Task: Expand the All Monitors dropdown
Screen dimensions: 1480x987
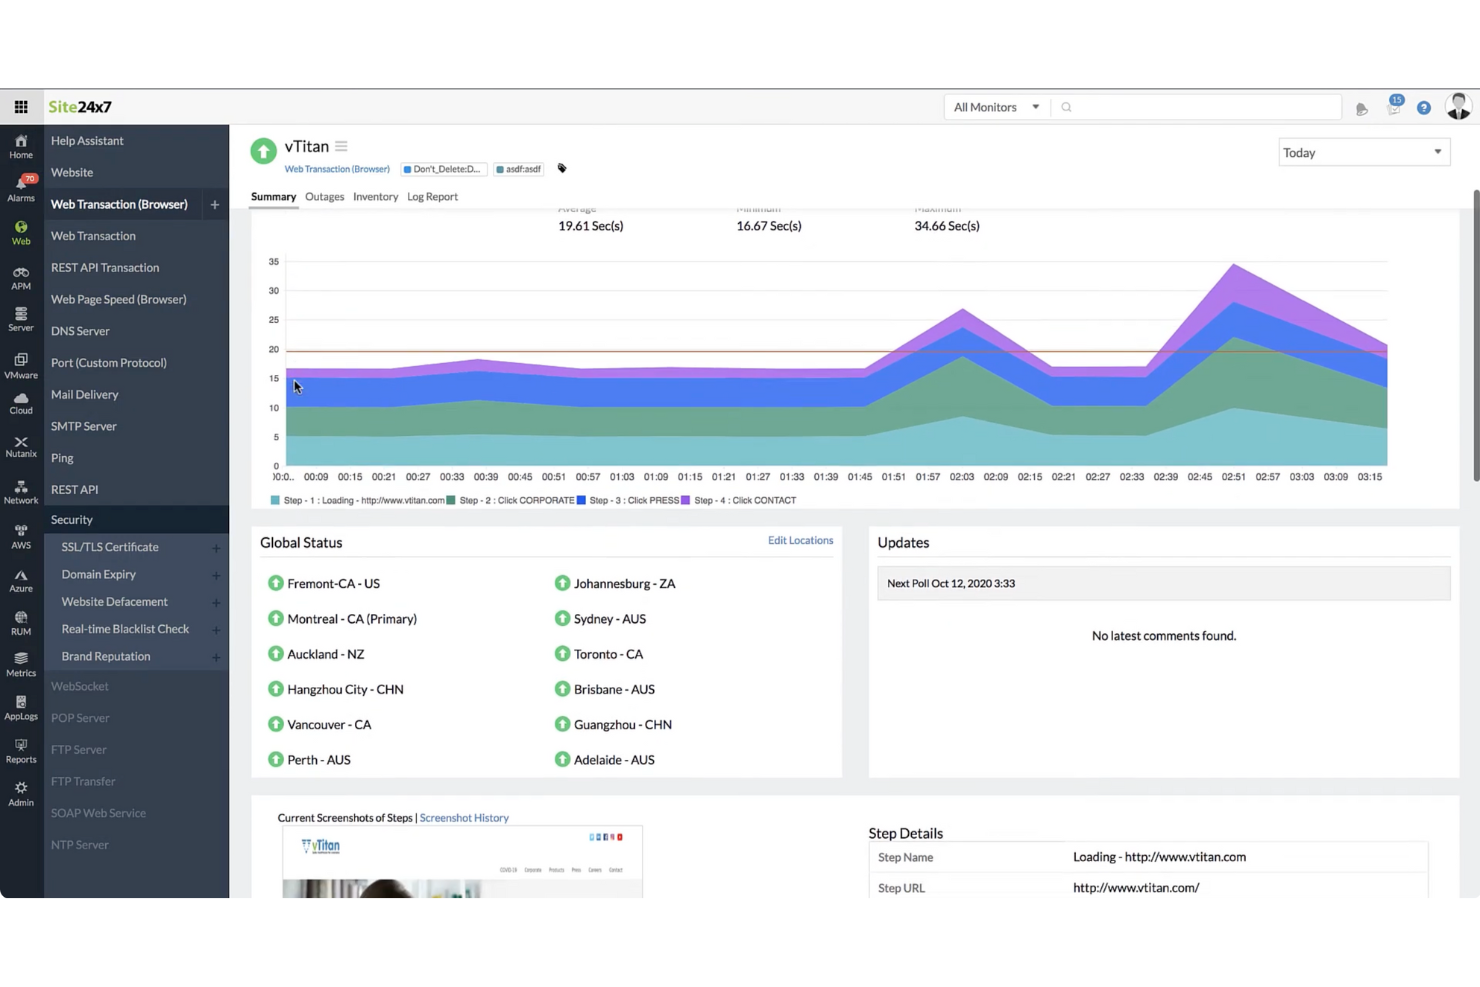Action: [996, 107]
